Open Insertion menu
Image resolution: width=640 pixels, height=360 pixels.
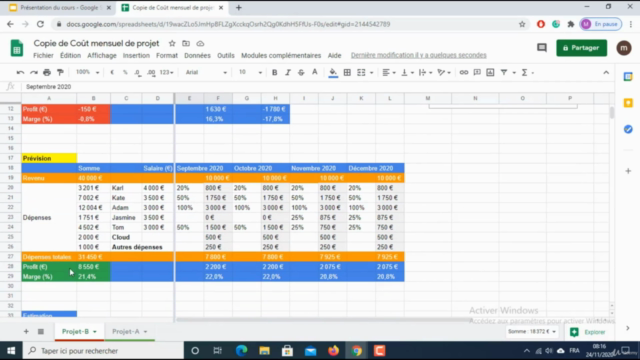pos(136,56)
